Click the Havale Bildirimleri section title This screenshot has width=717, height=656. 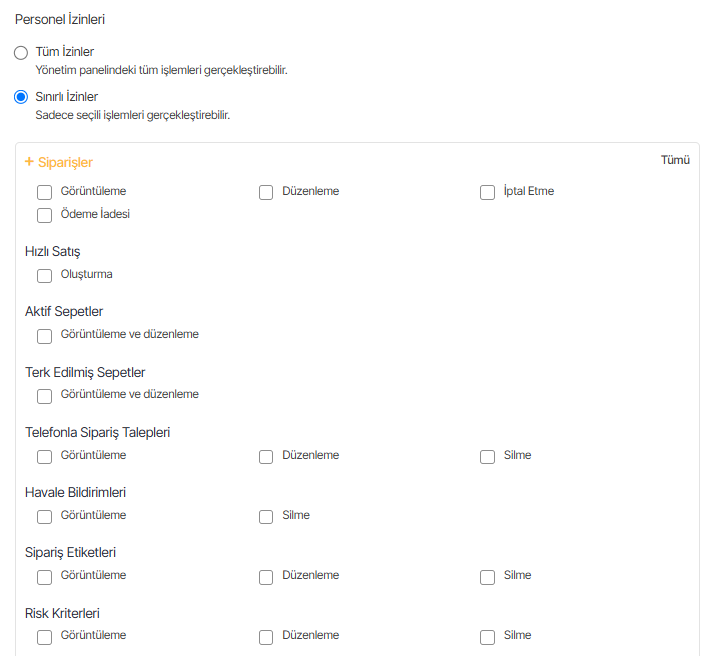pos(75,492)
